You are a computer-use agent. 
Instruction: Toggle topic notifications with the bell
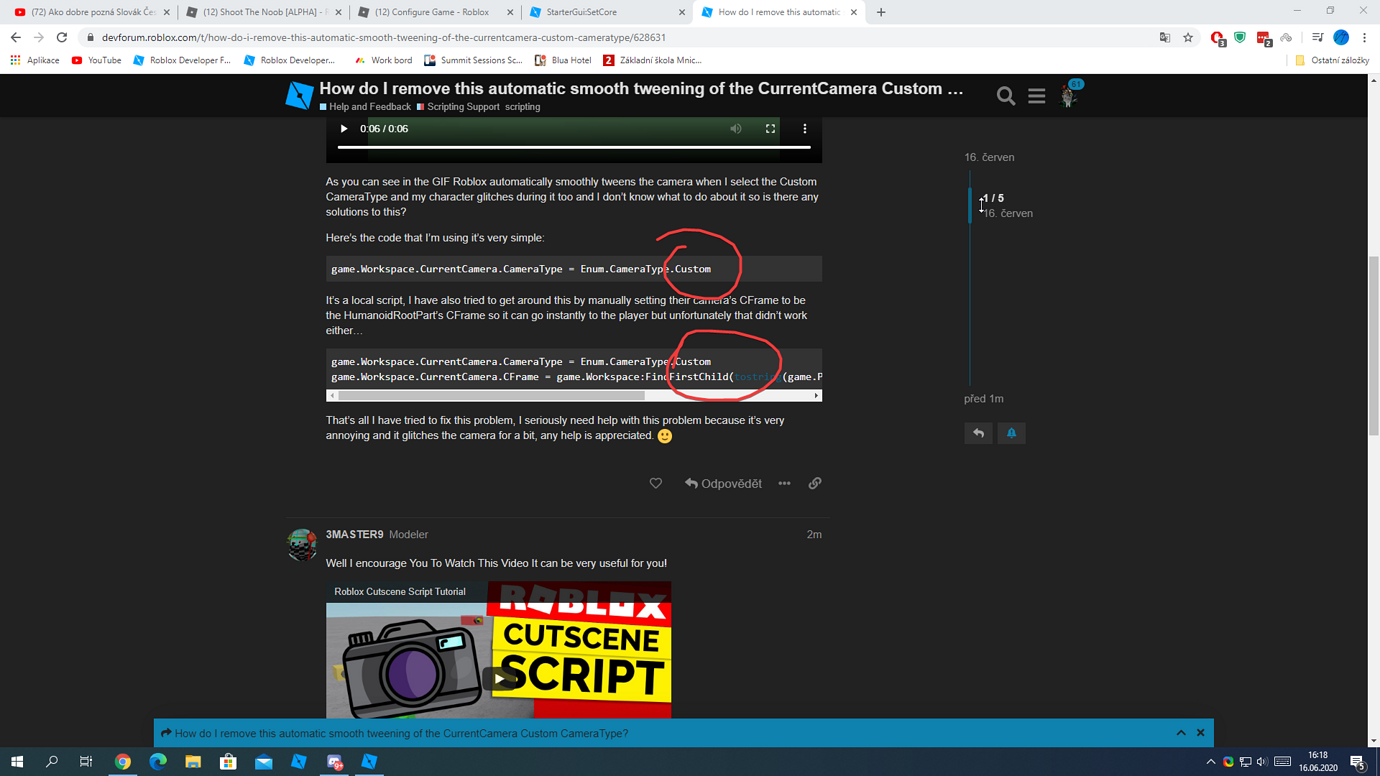(1011, 432)
